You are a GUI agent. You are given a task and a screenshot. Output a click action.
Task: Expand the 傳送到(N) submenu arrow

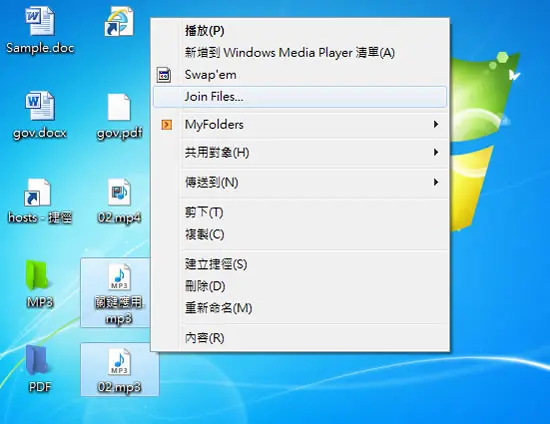pyautogui.click(x=436, y=182)
